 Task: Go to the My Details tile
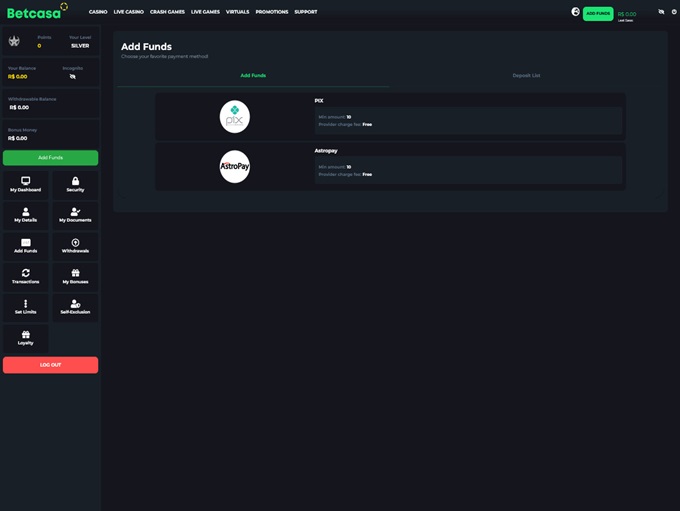coord(25,215)
